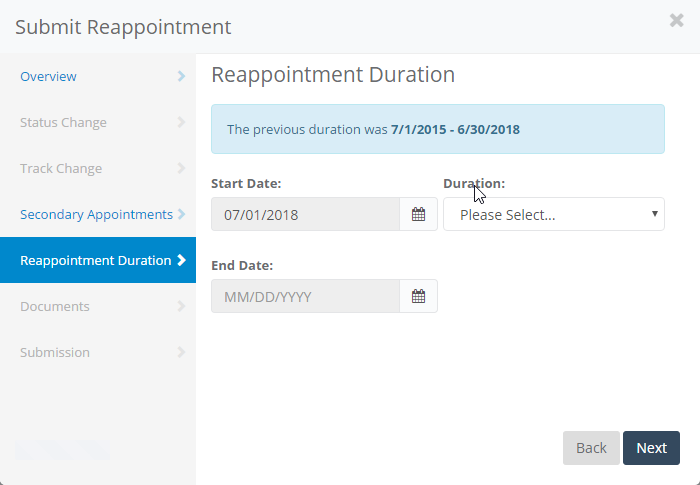
Task: Click chevron arrow beside Overview
Action: pos(181,76)
